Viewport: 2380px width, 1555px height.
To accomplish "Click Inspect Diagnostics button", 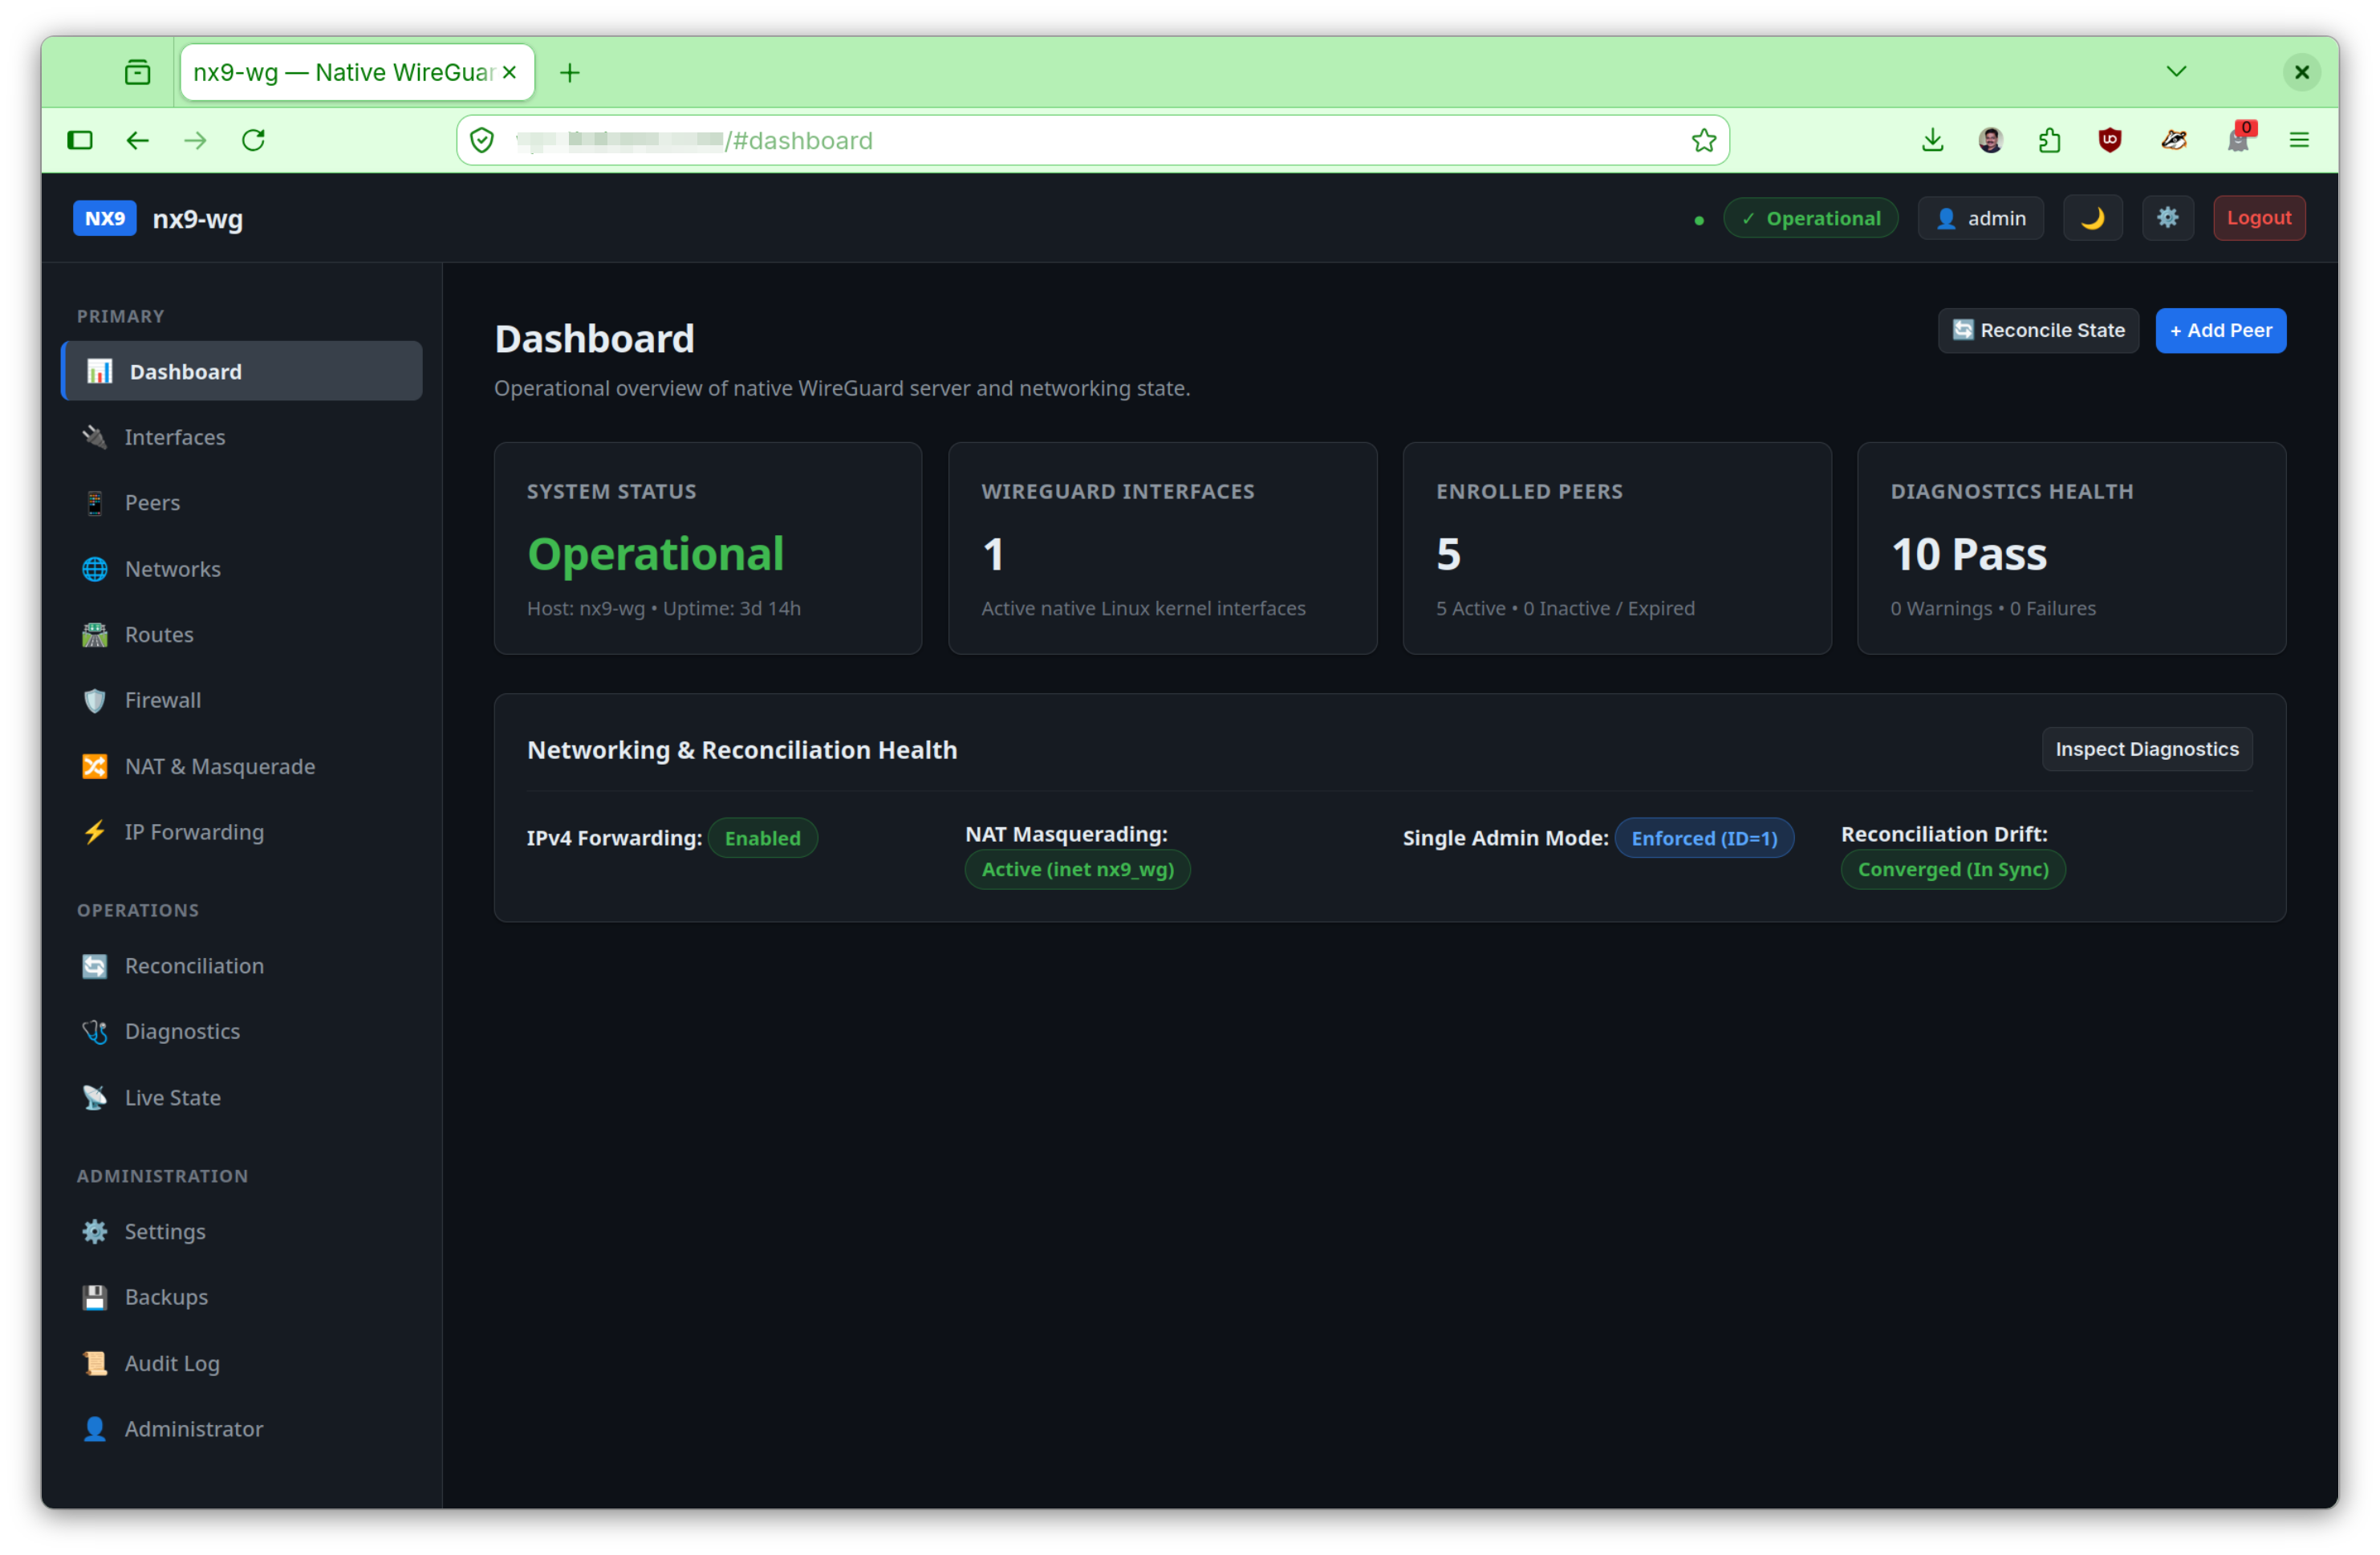I will pos(2146,749).
